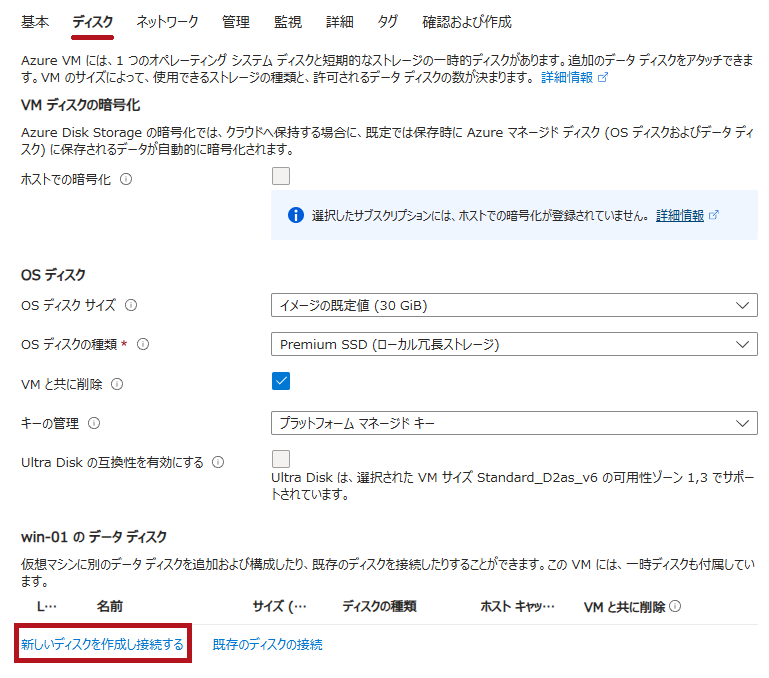Click 既存のディスクの接続 link
Screen dimensions: 769x678
[267, 645]
